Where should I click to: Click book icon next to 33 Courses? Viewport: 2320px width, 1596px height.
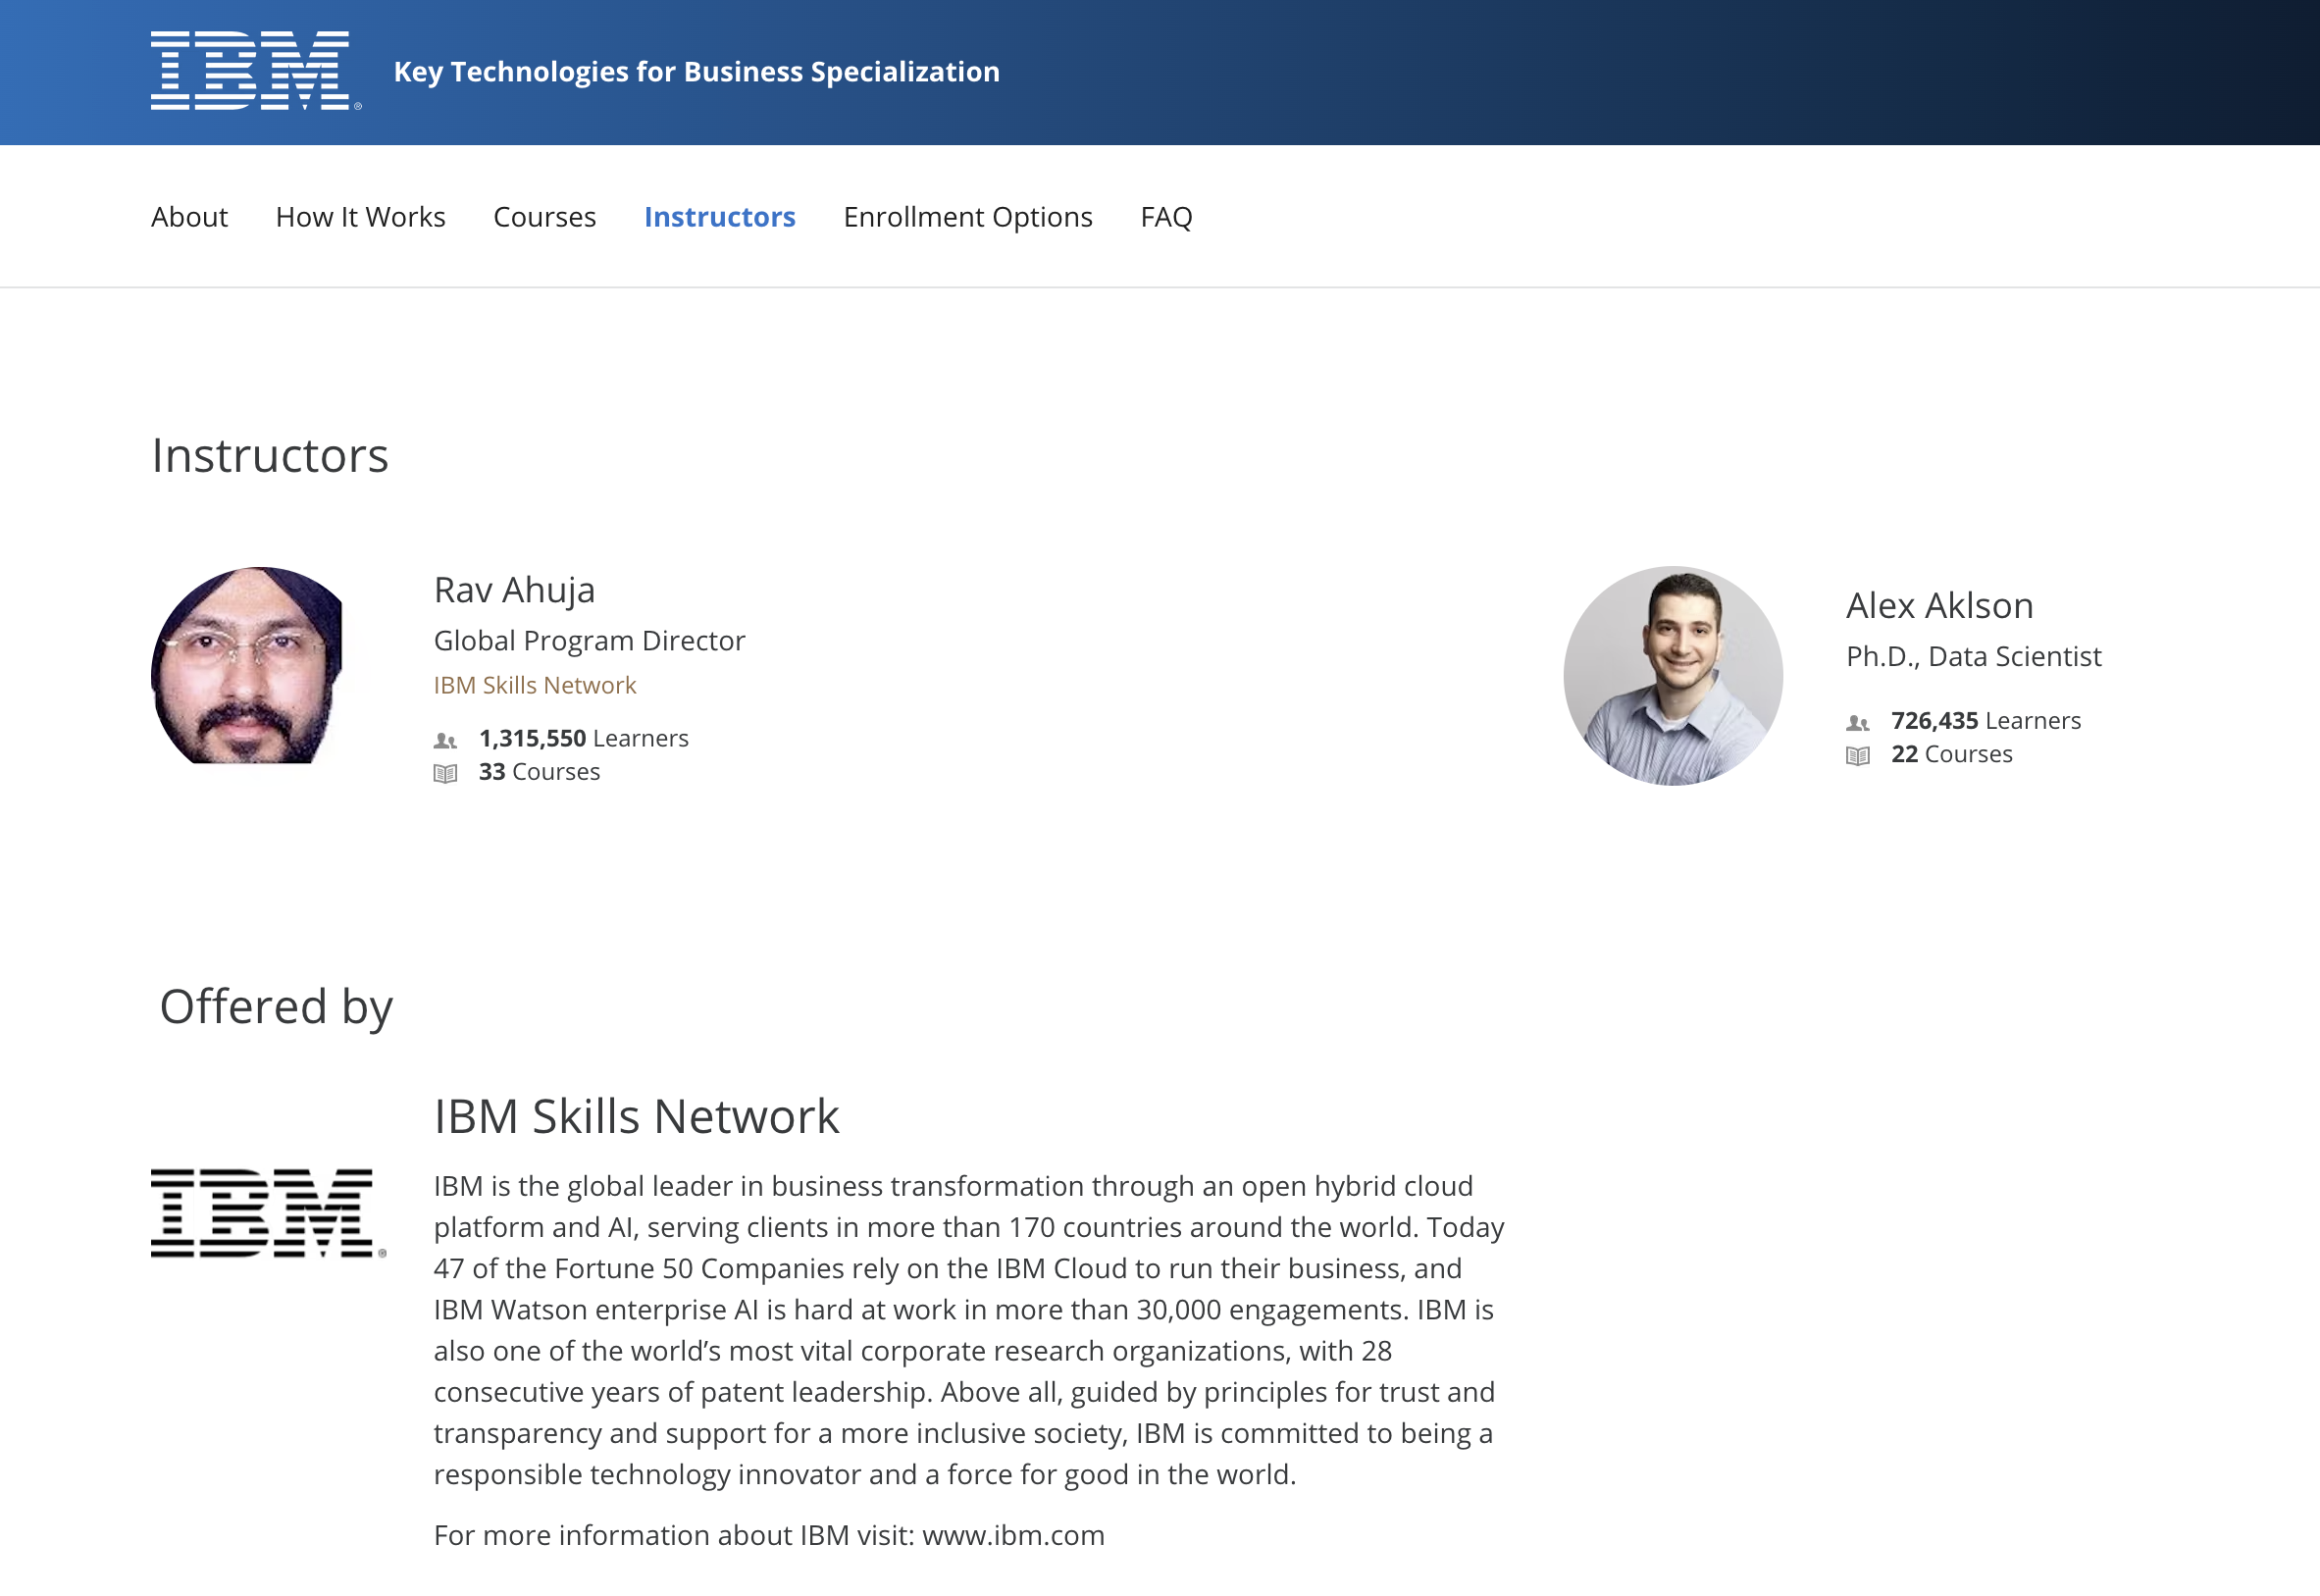[445, 773]
